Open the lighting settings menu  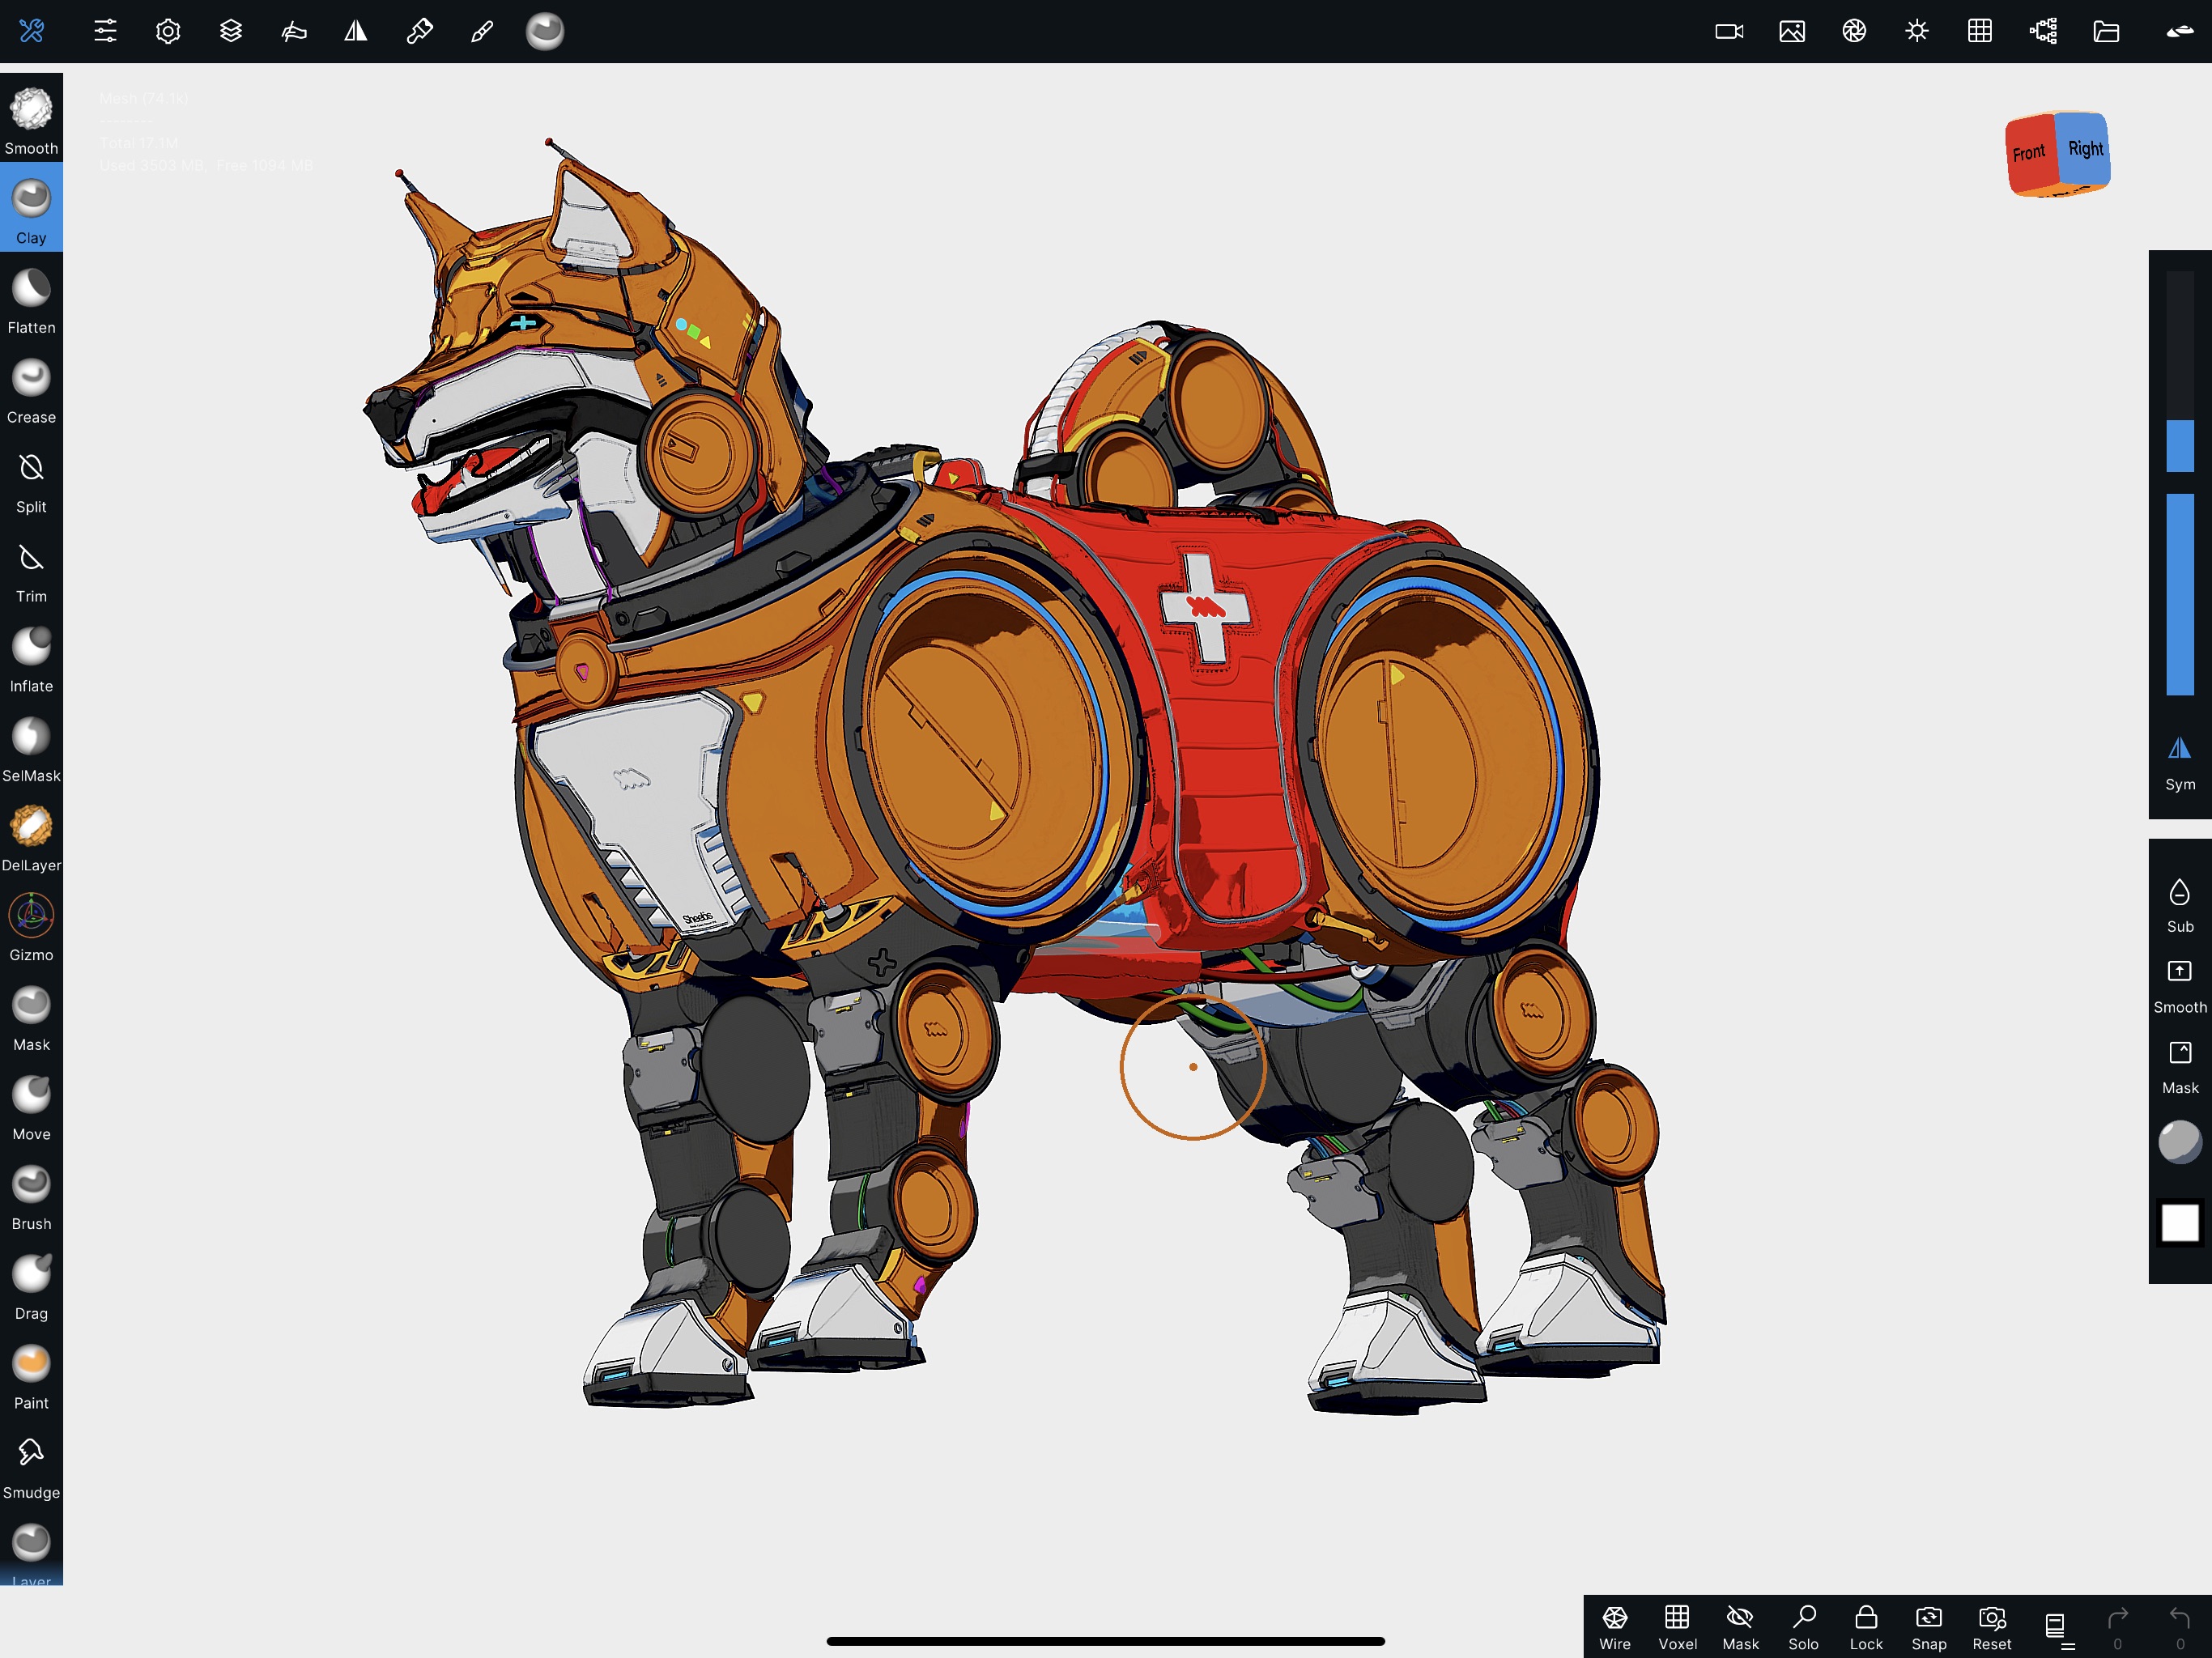(1916, 31)
